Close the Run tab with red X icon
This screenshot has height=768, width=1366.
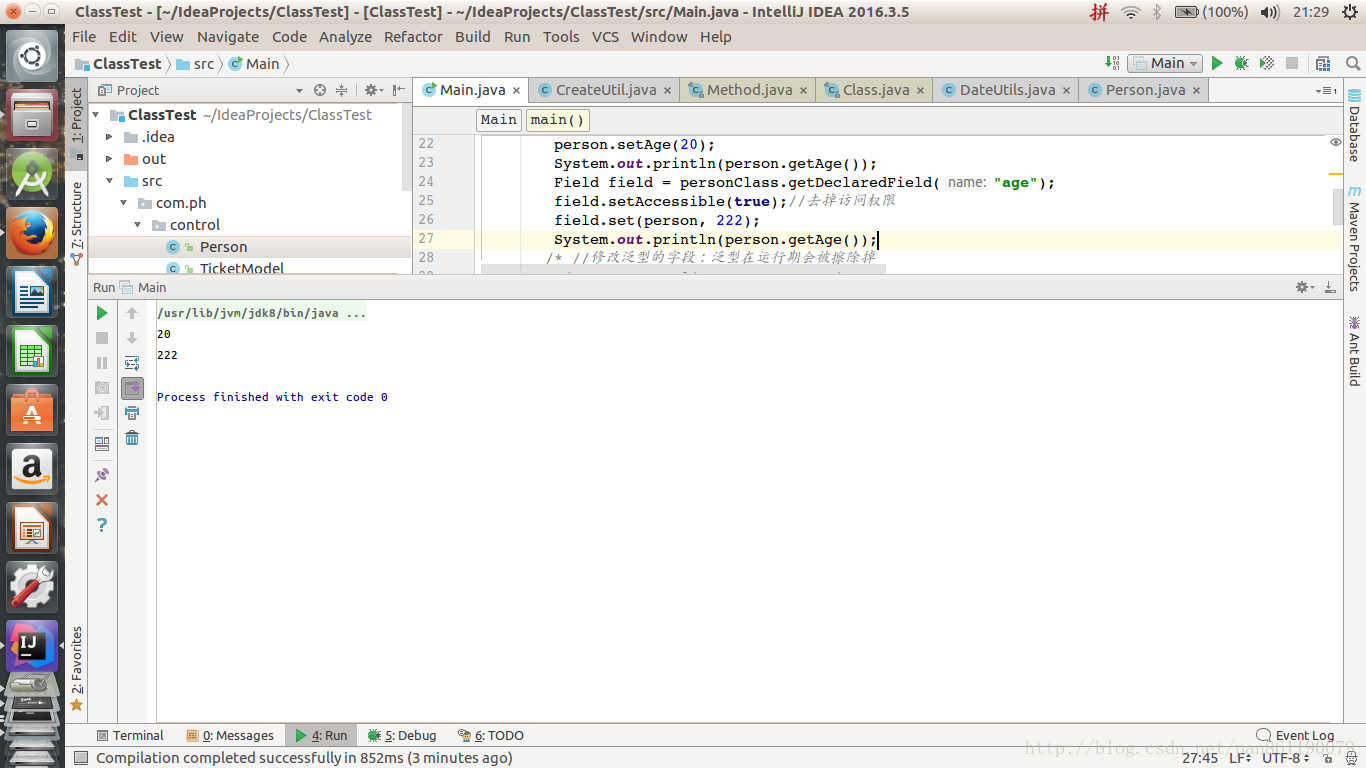102,500
